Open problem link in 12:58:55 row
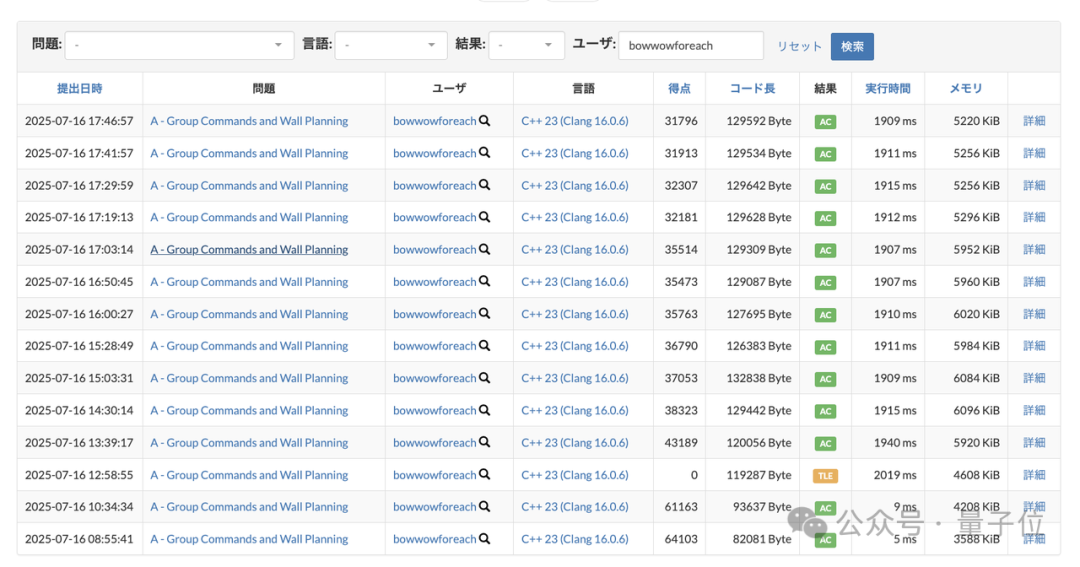 pyautogui.click(x=249, y=475)
